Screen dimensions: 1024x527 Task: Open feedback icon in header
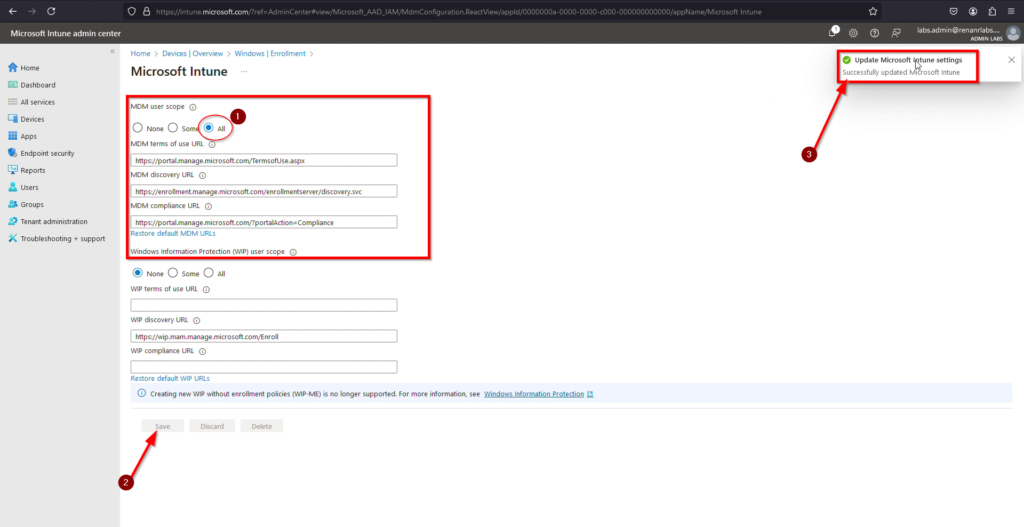[x=896, y=33]
